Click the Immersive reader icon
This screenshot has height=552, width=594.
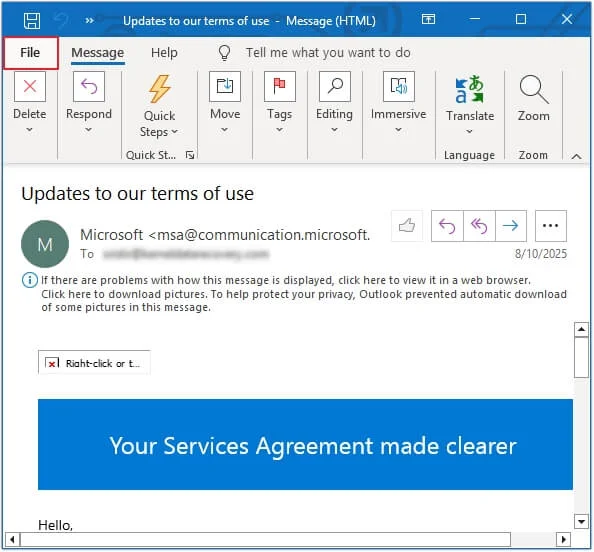[399, 86]
